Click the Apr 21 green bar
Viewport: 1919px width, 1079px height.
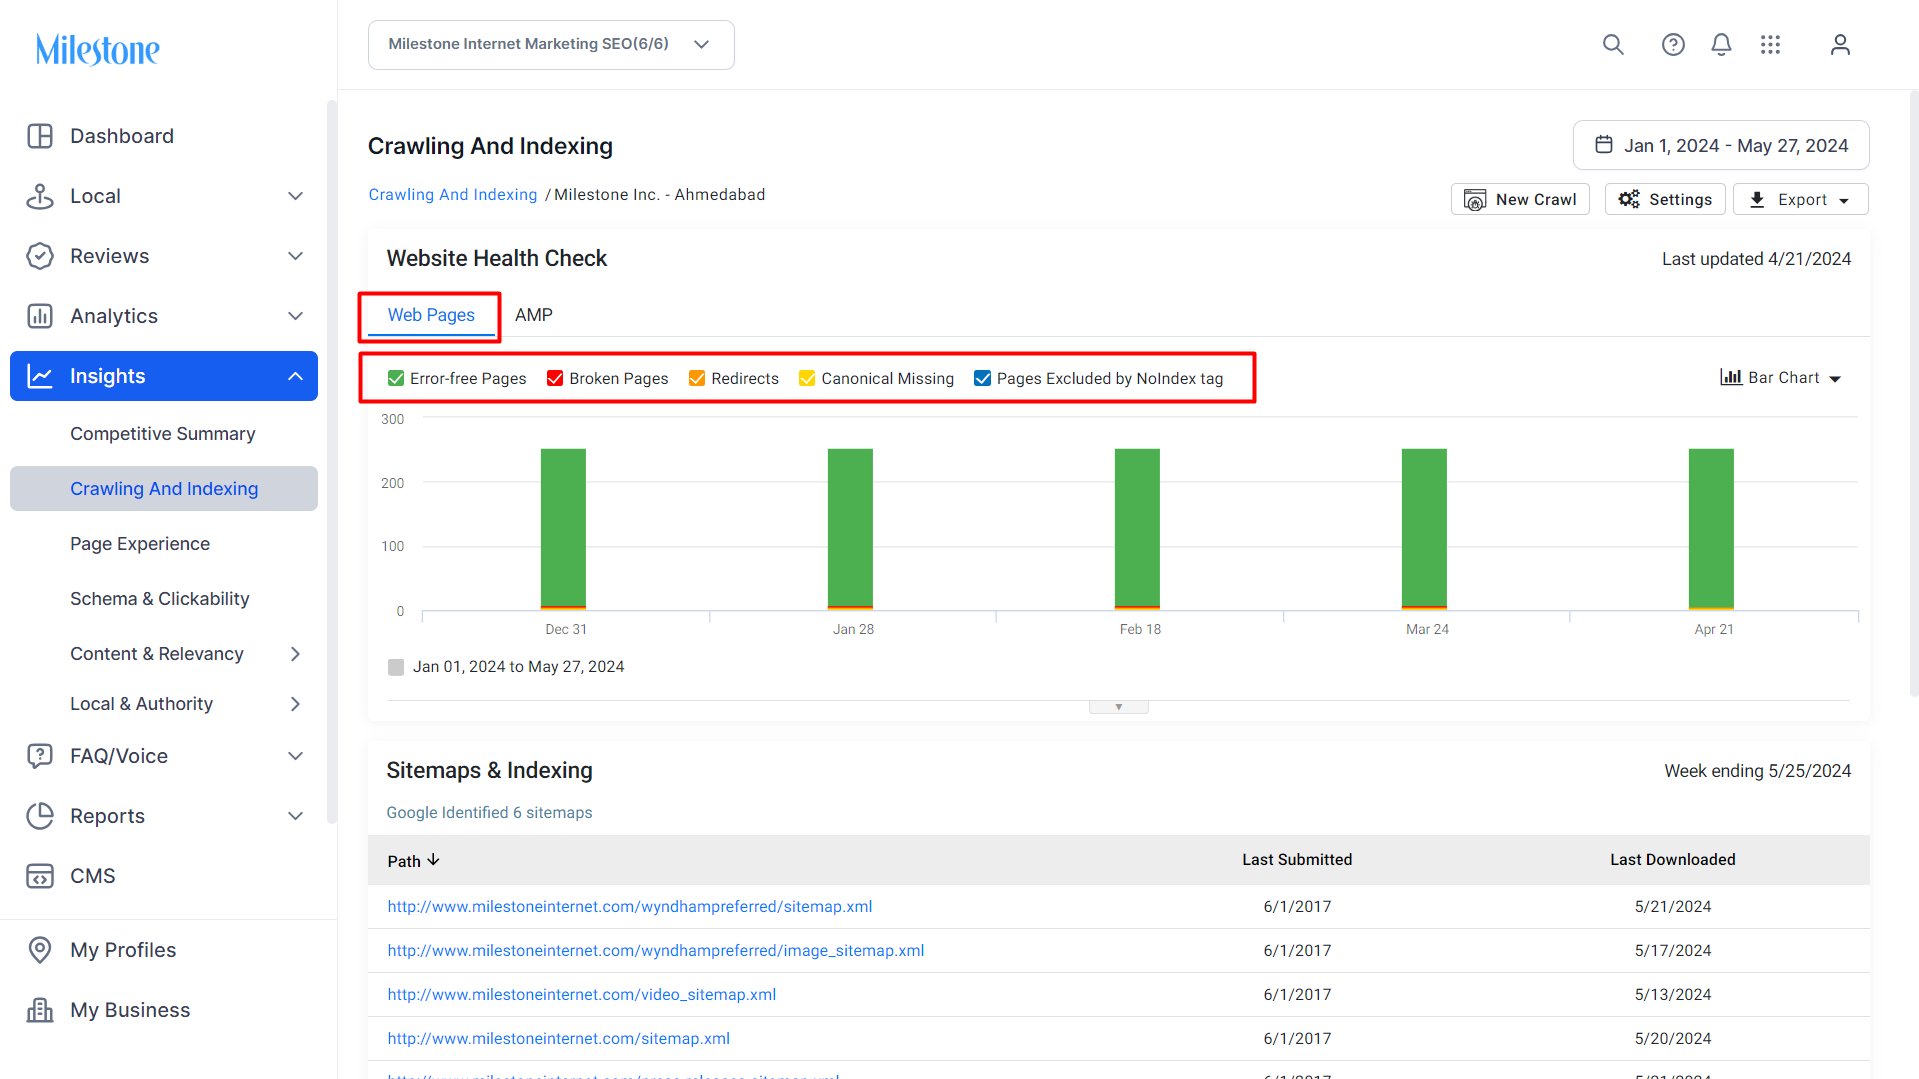coord(1711,529)
